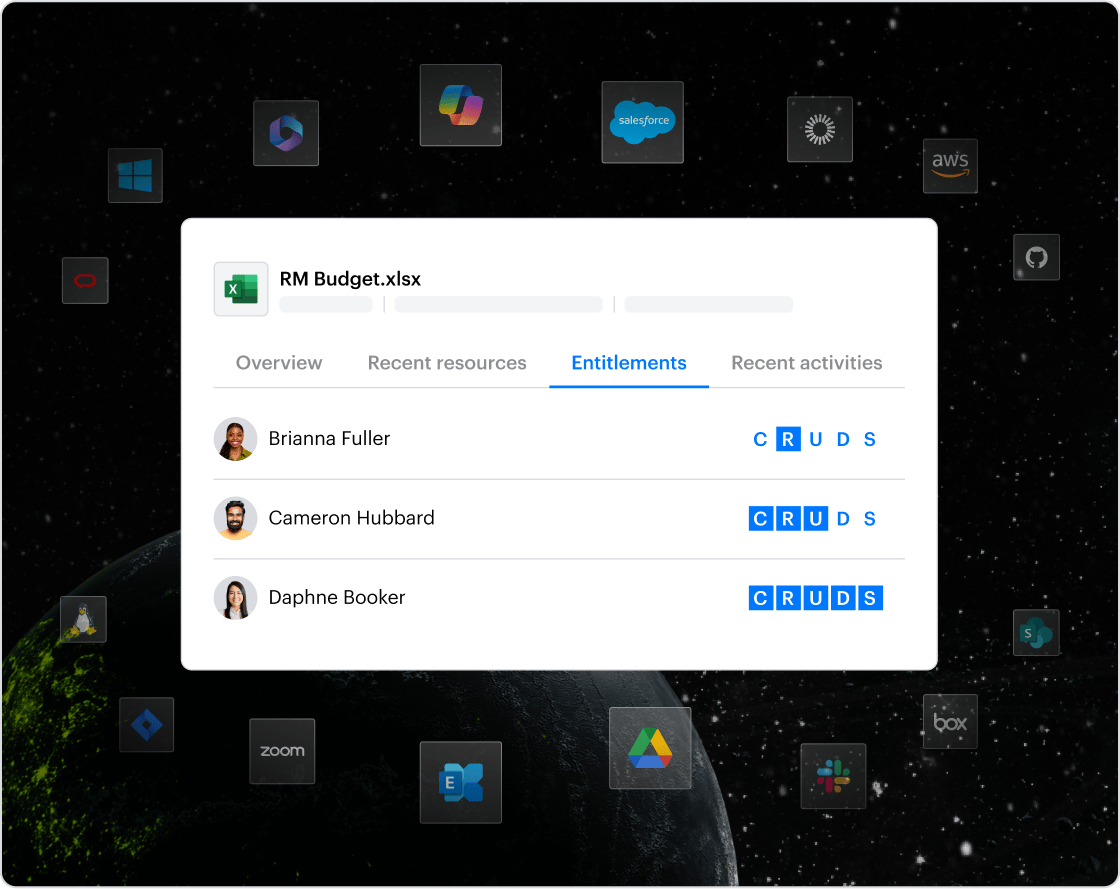Disable Share permission for Daphne Booker
The image size is (1120, 889).
click(870, 598)
